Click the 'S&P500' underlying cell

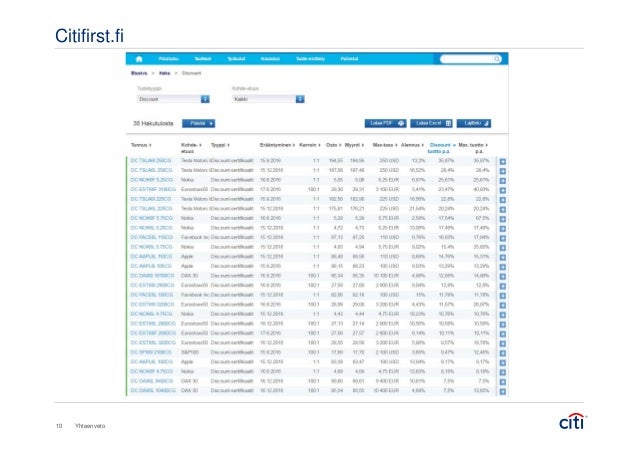(189, 352)
